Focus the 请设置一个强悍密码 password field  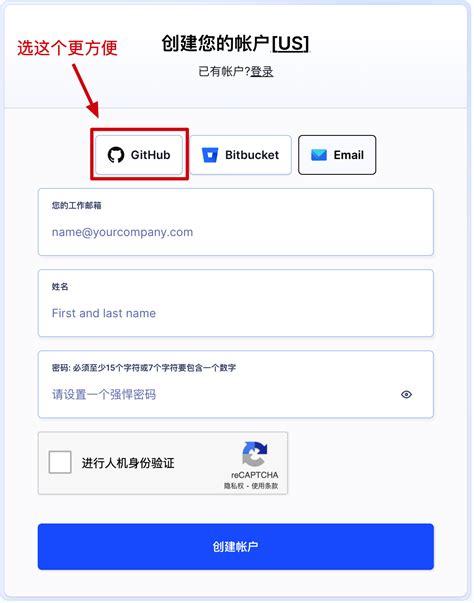point(236,384)
